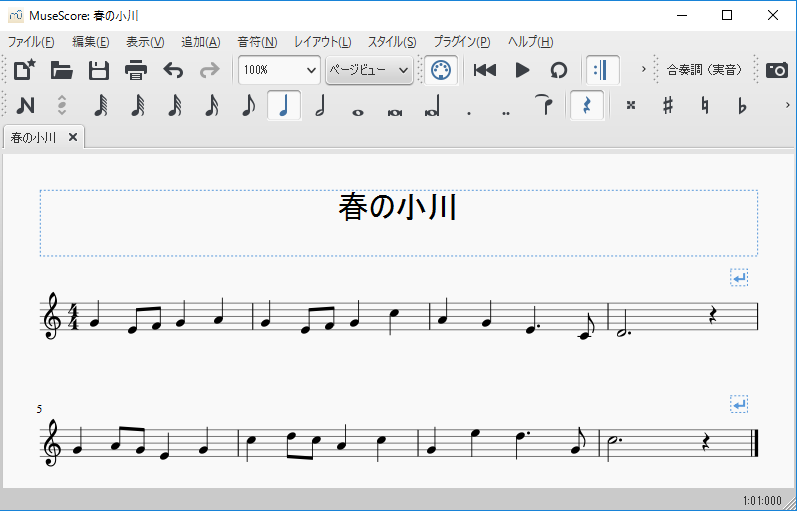Apply double sharp accidental
The width and height of the screenshot is (797, 511).
631,106
